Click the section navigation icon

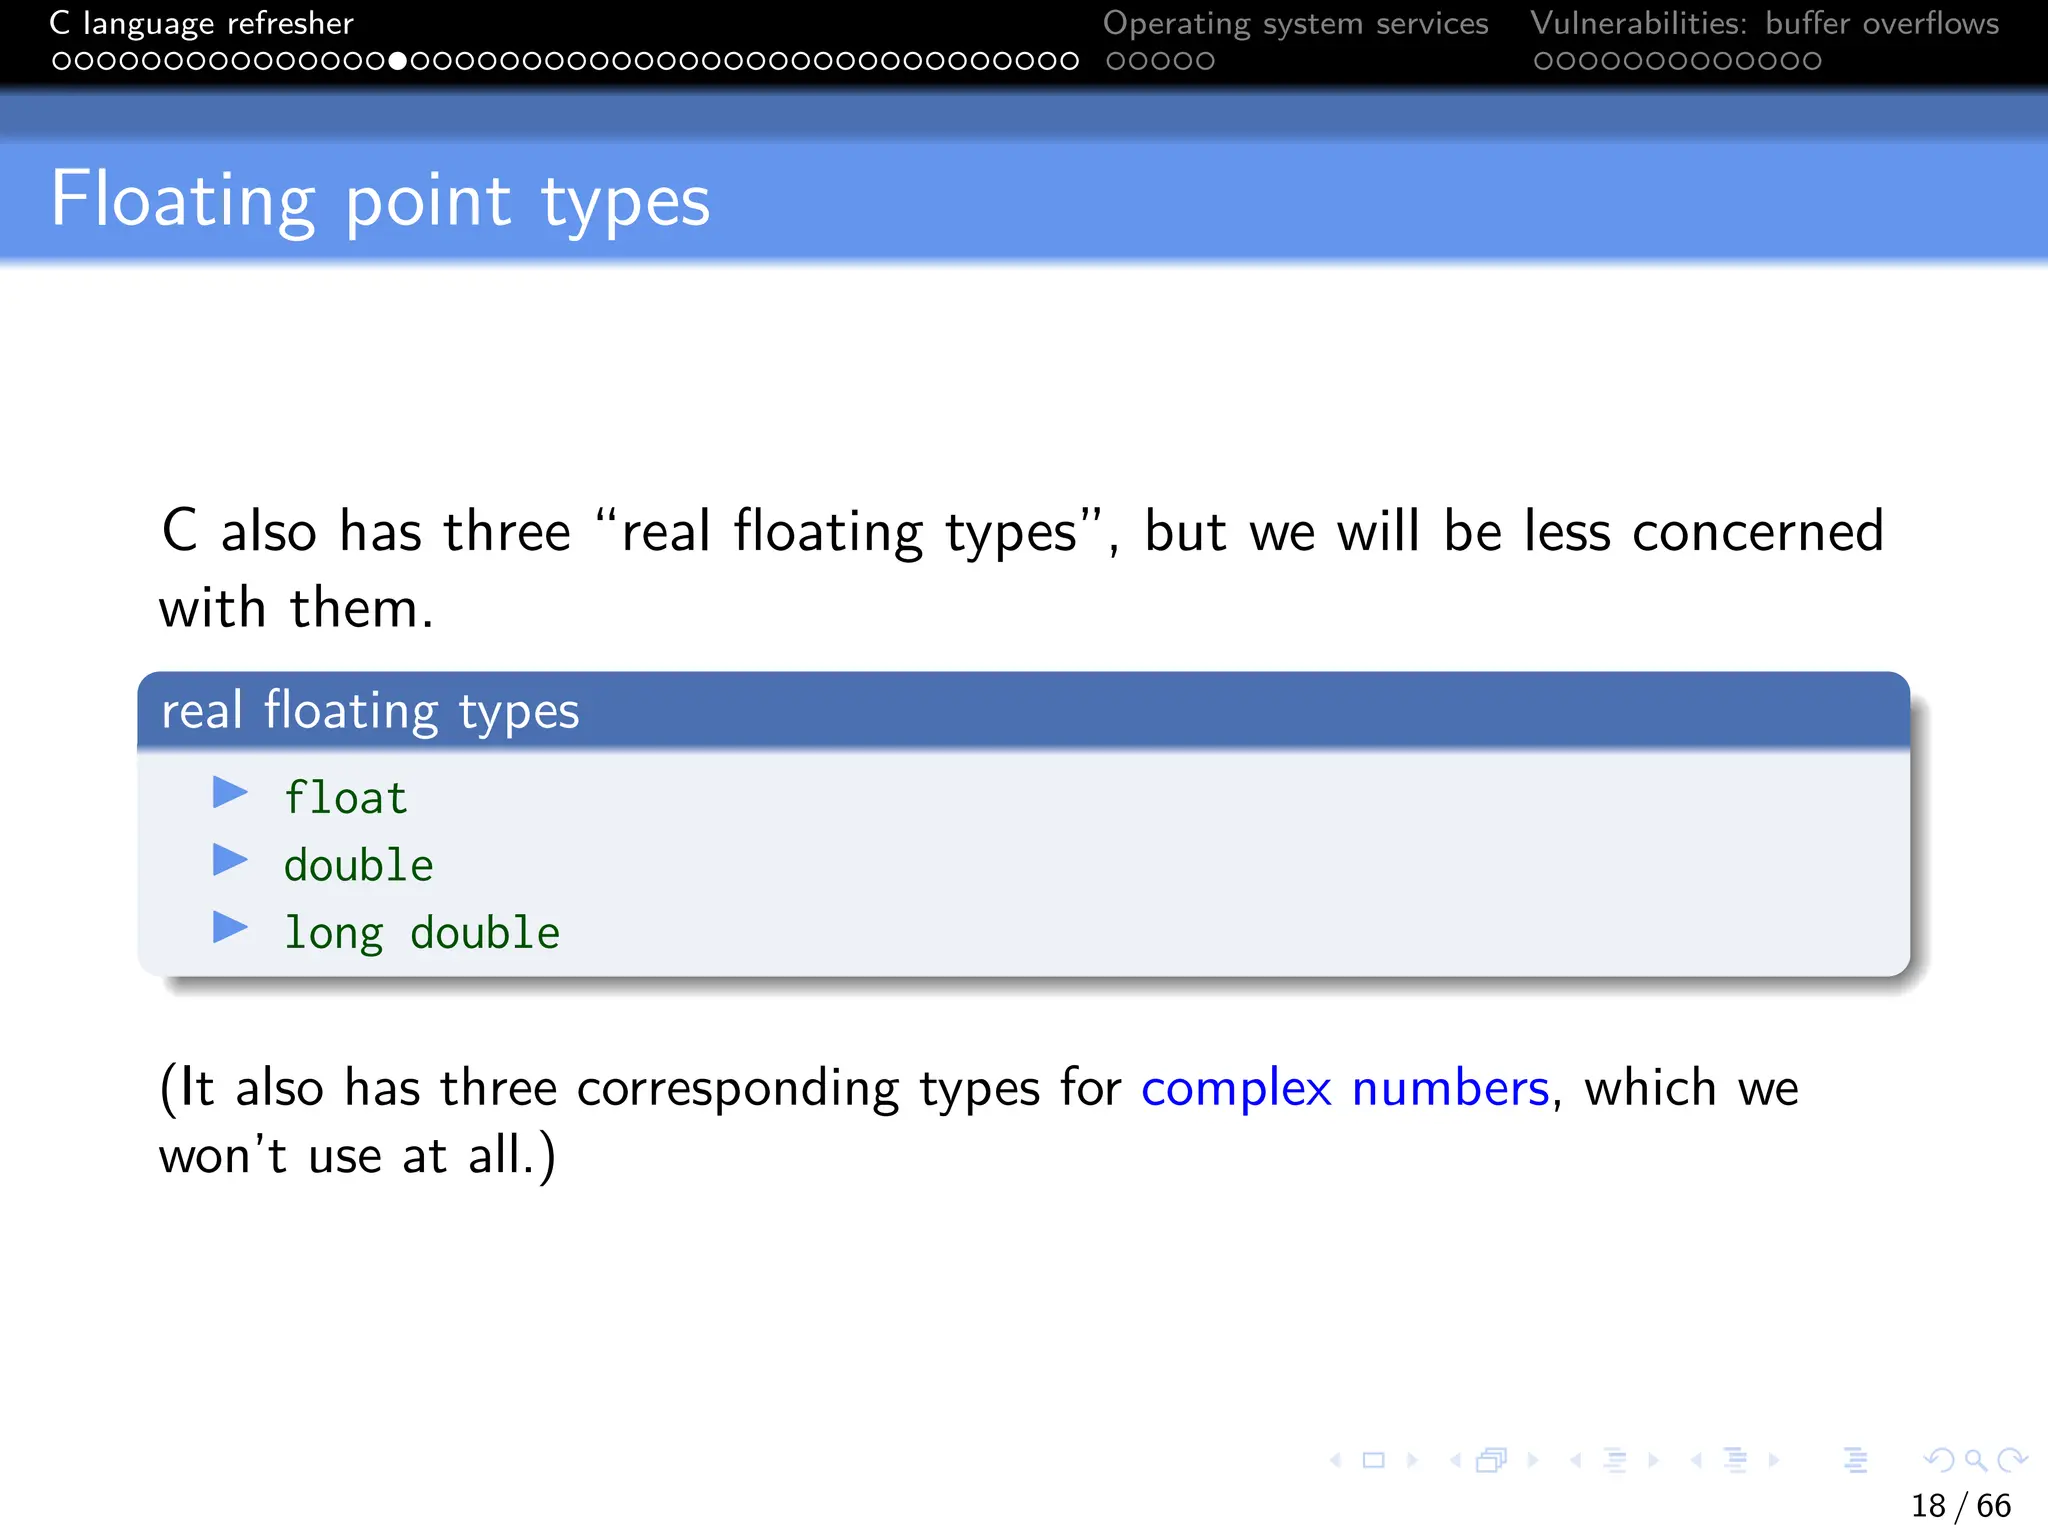1735,1461
